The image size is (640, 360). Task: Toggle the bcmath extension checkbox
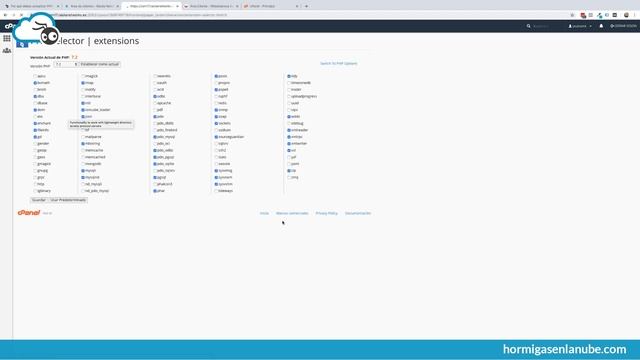(35, 83)
